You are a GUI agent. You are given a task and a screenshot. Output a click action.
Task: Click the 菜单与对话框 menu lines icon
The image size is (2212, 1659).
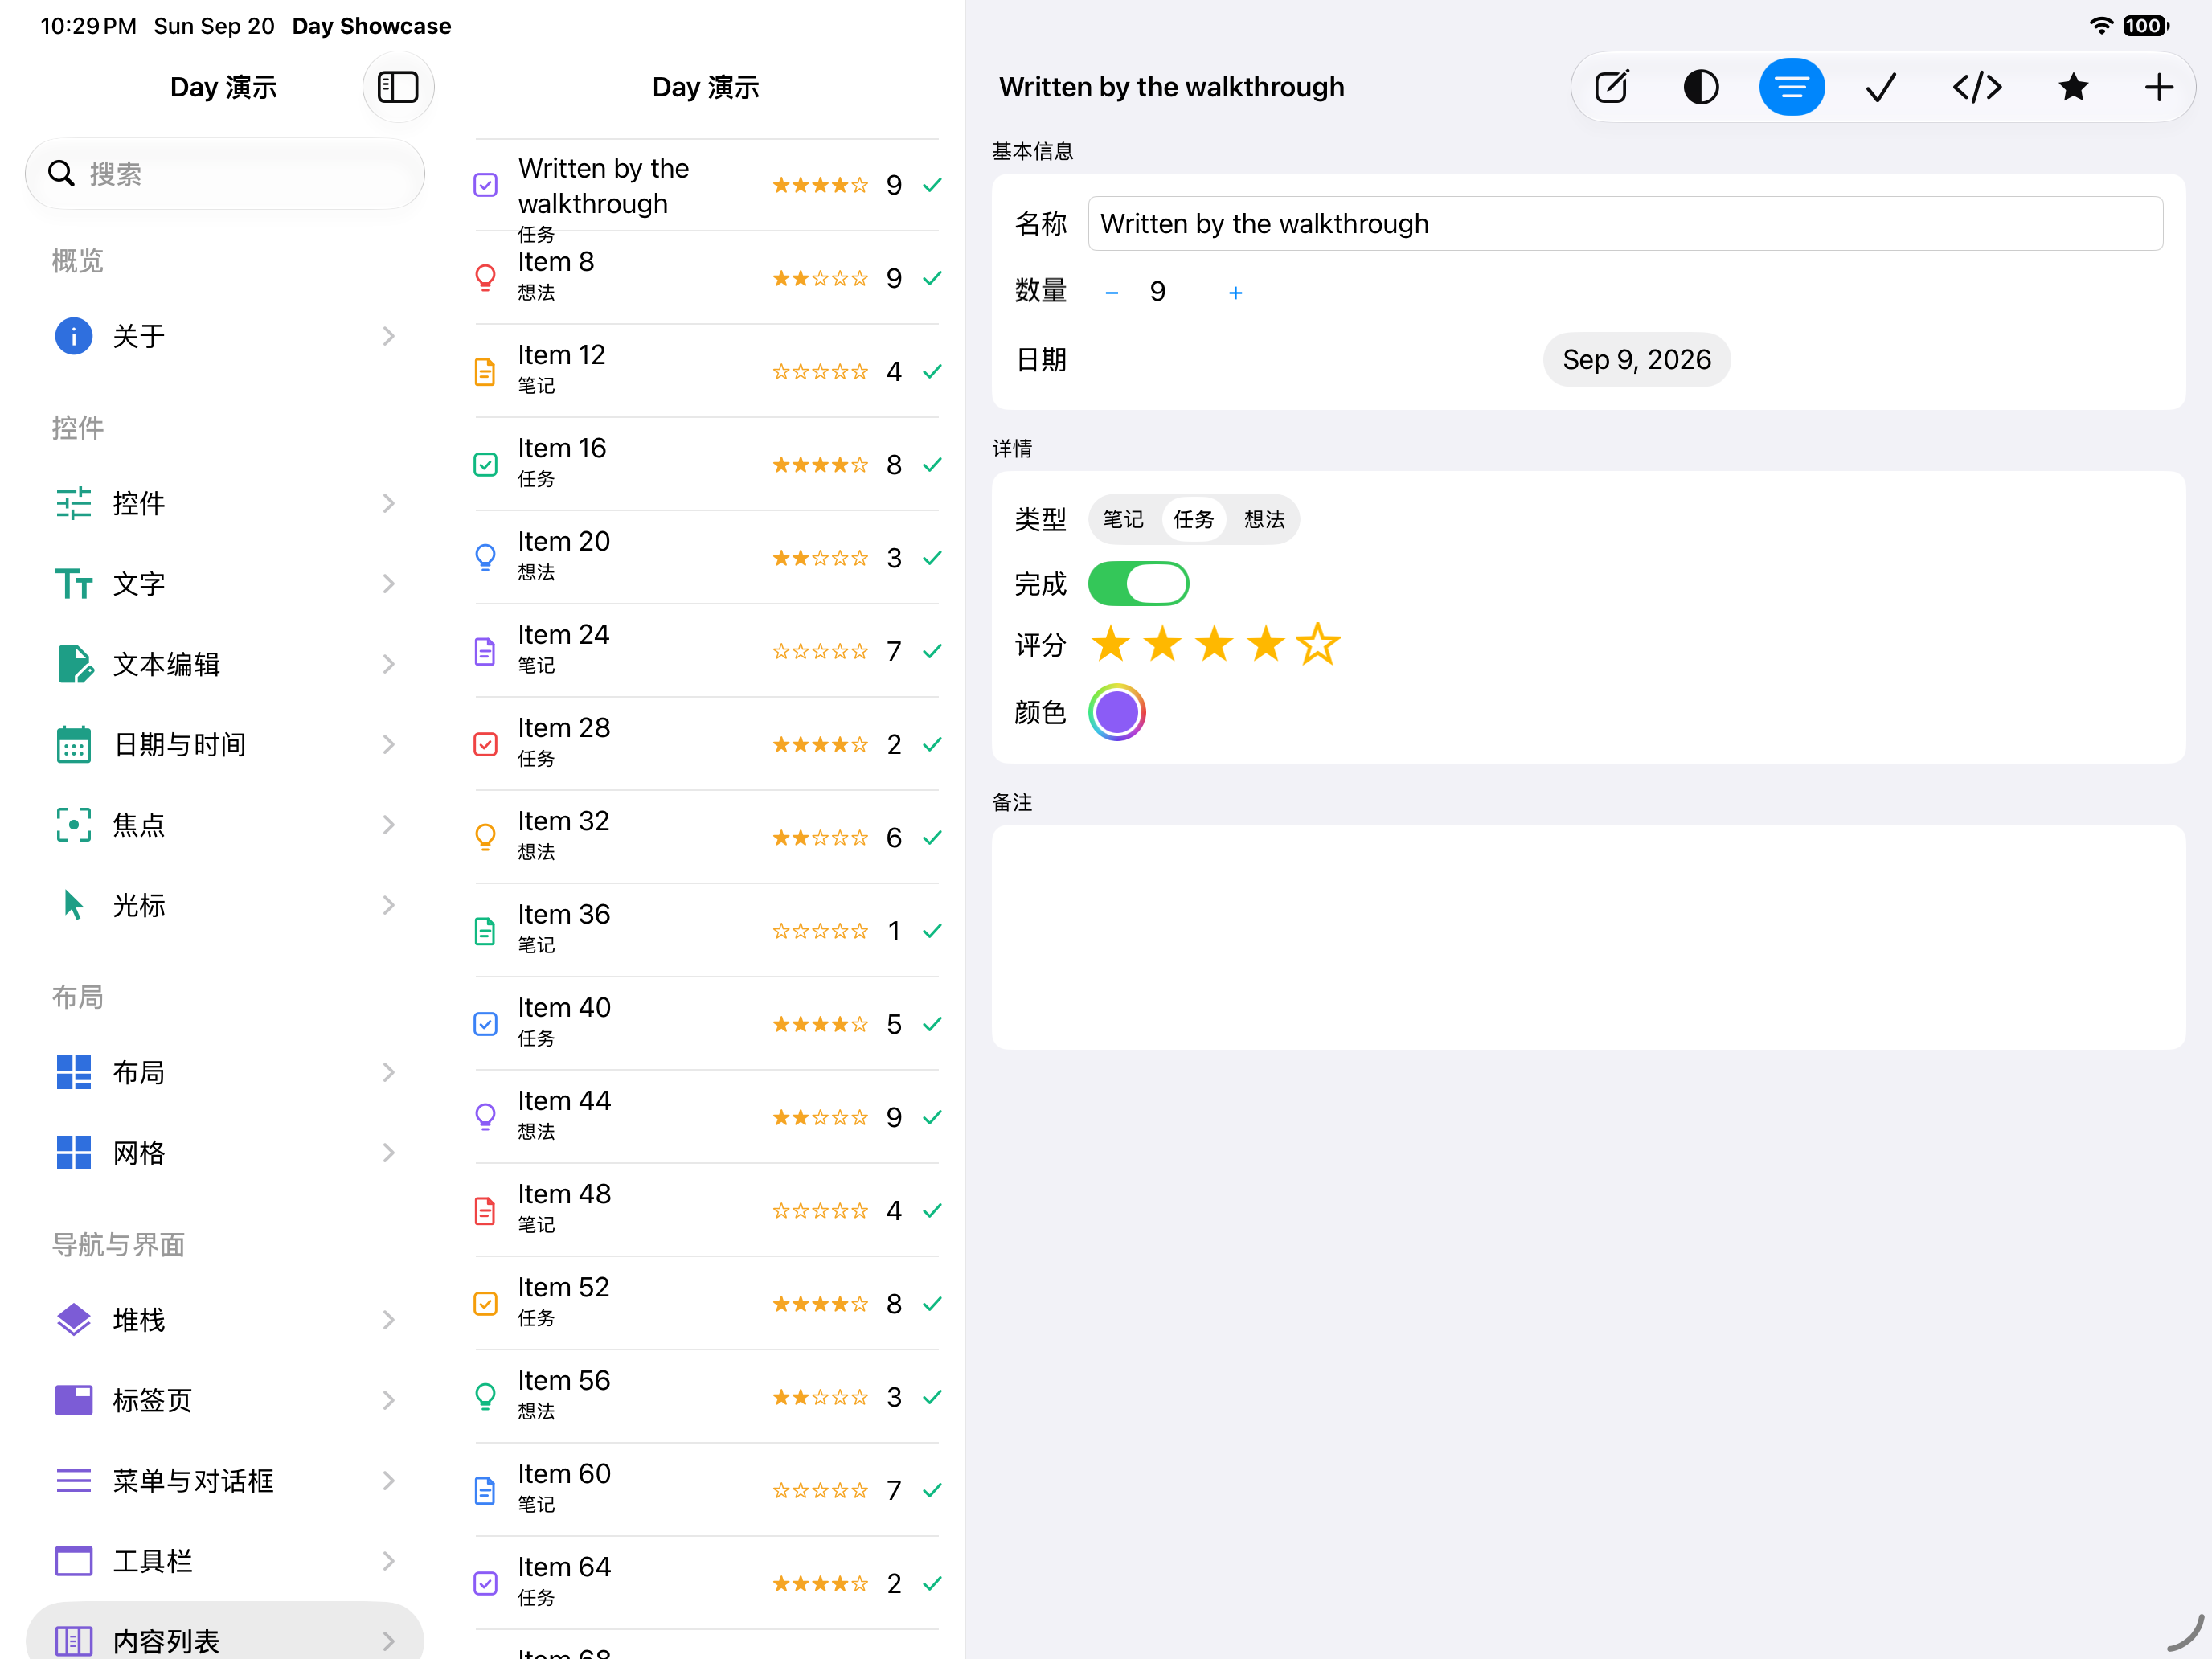click(73, 1480)
